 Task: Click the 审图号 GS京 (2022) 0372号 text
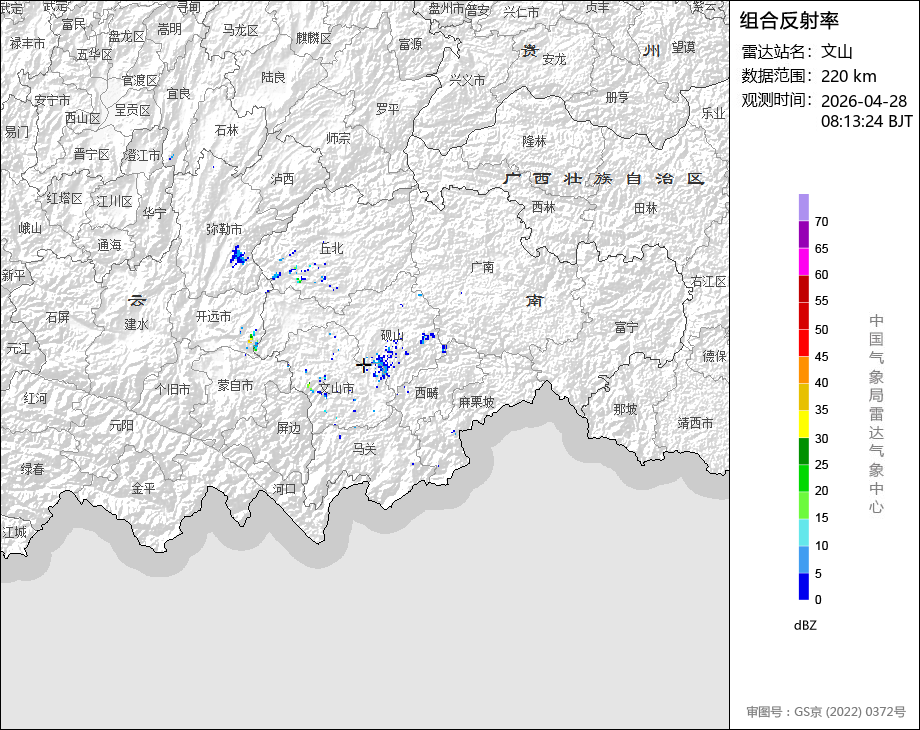tap(826, 712)
